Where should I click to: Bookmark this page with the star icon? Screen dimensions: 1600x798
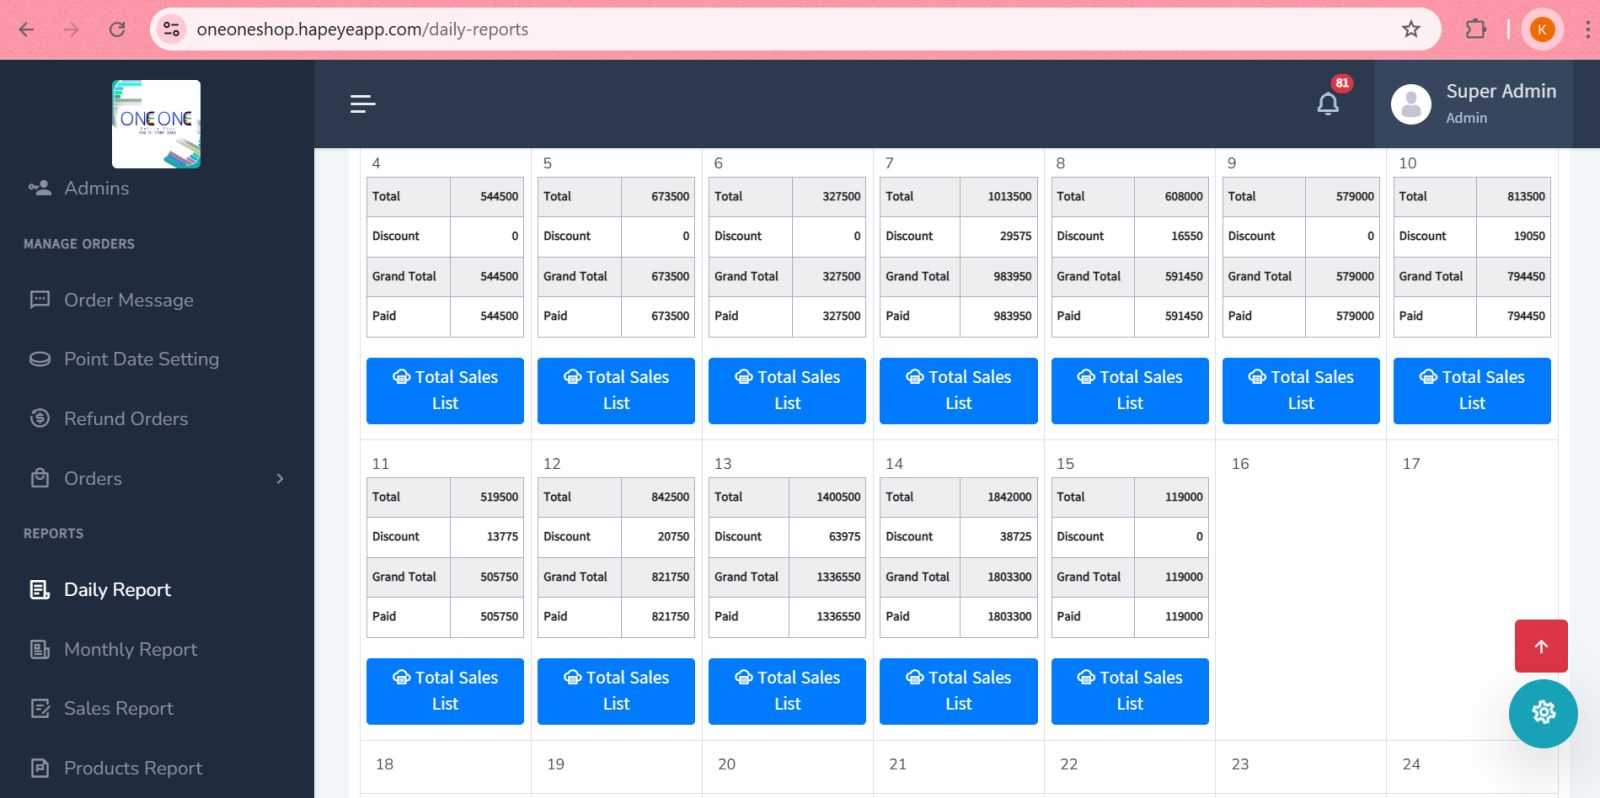[1411, 29]
